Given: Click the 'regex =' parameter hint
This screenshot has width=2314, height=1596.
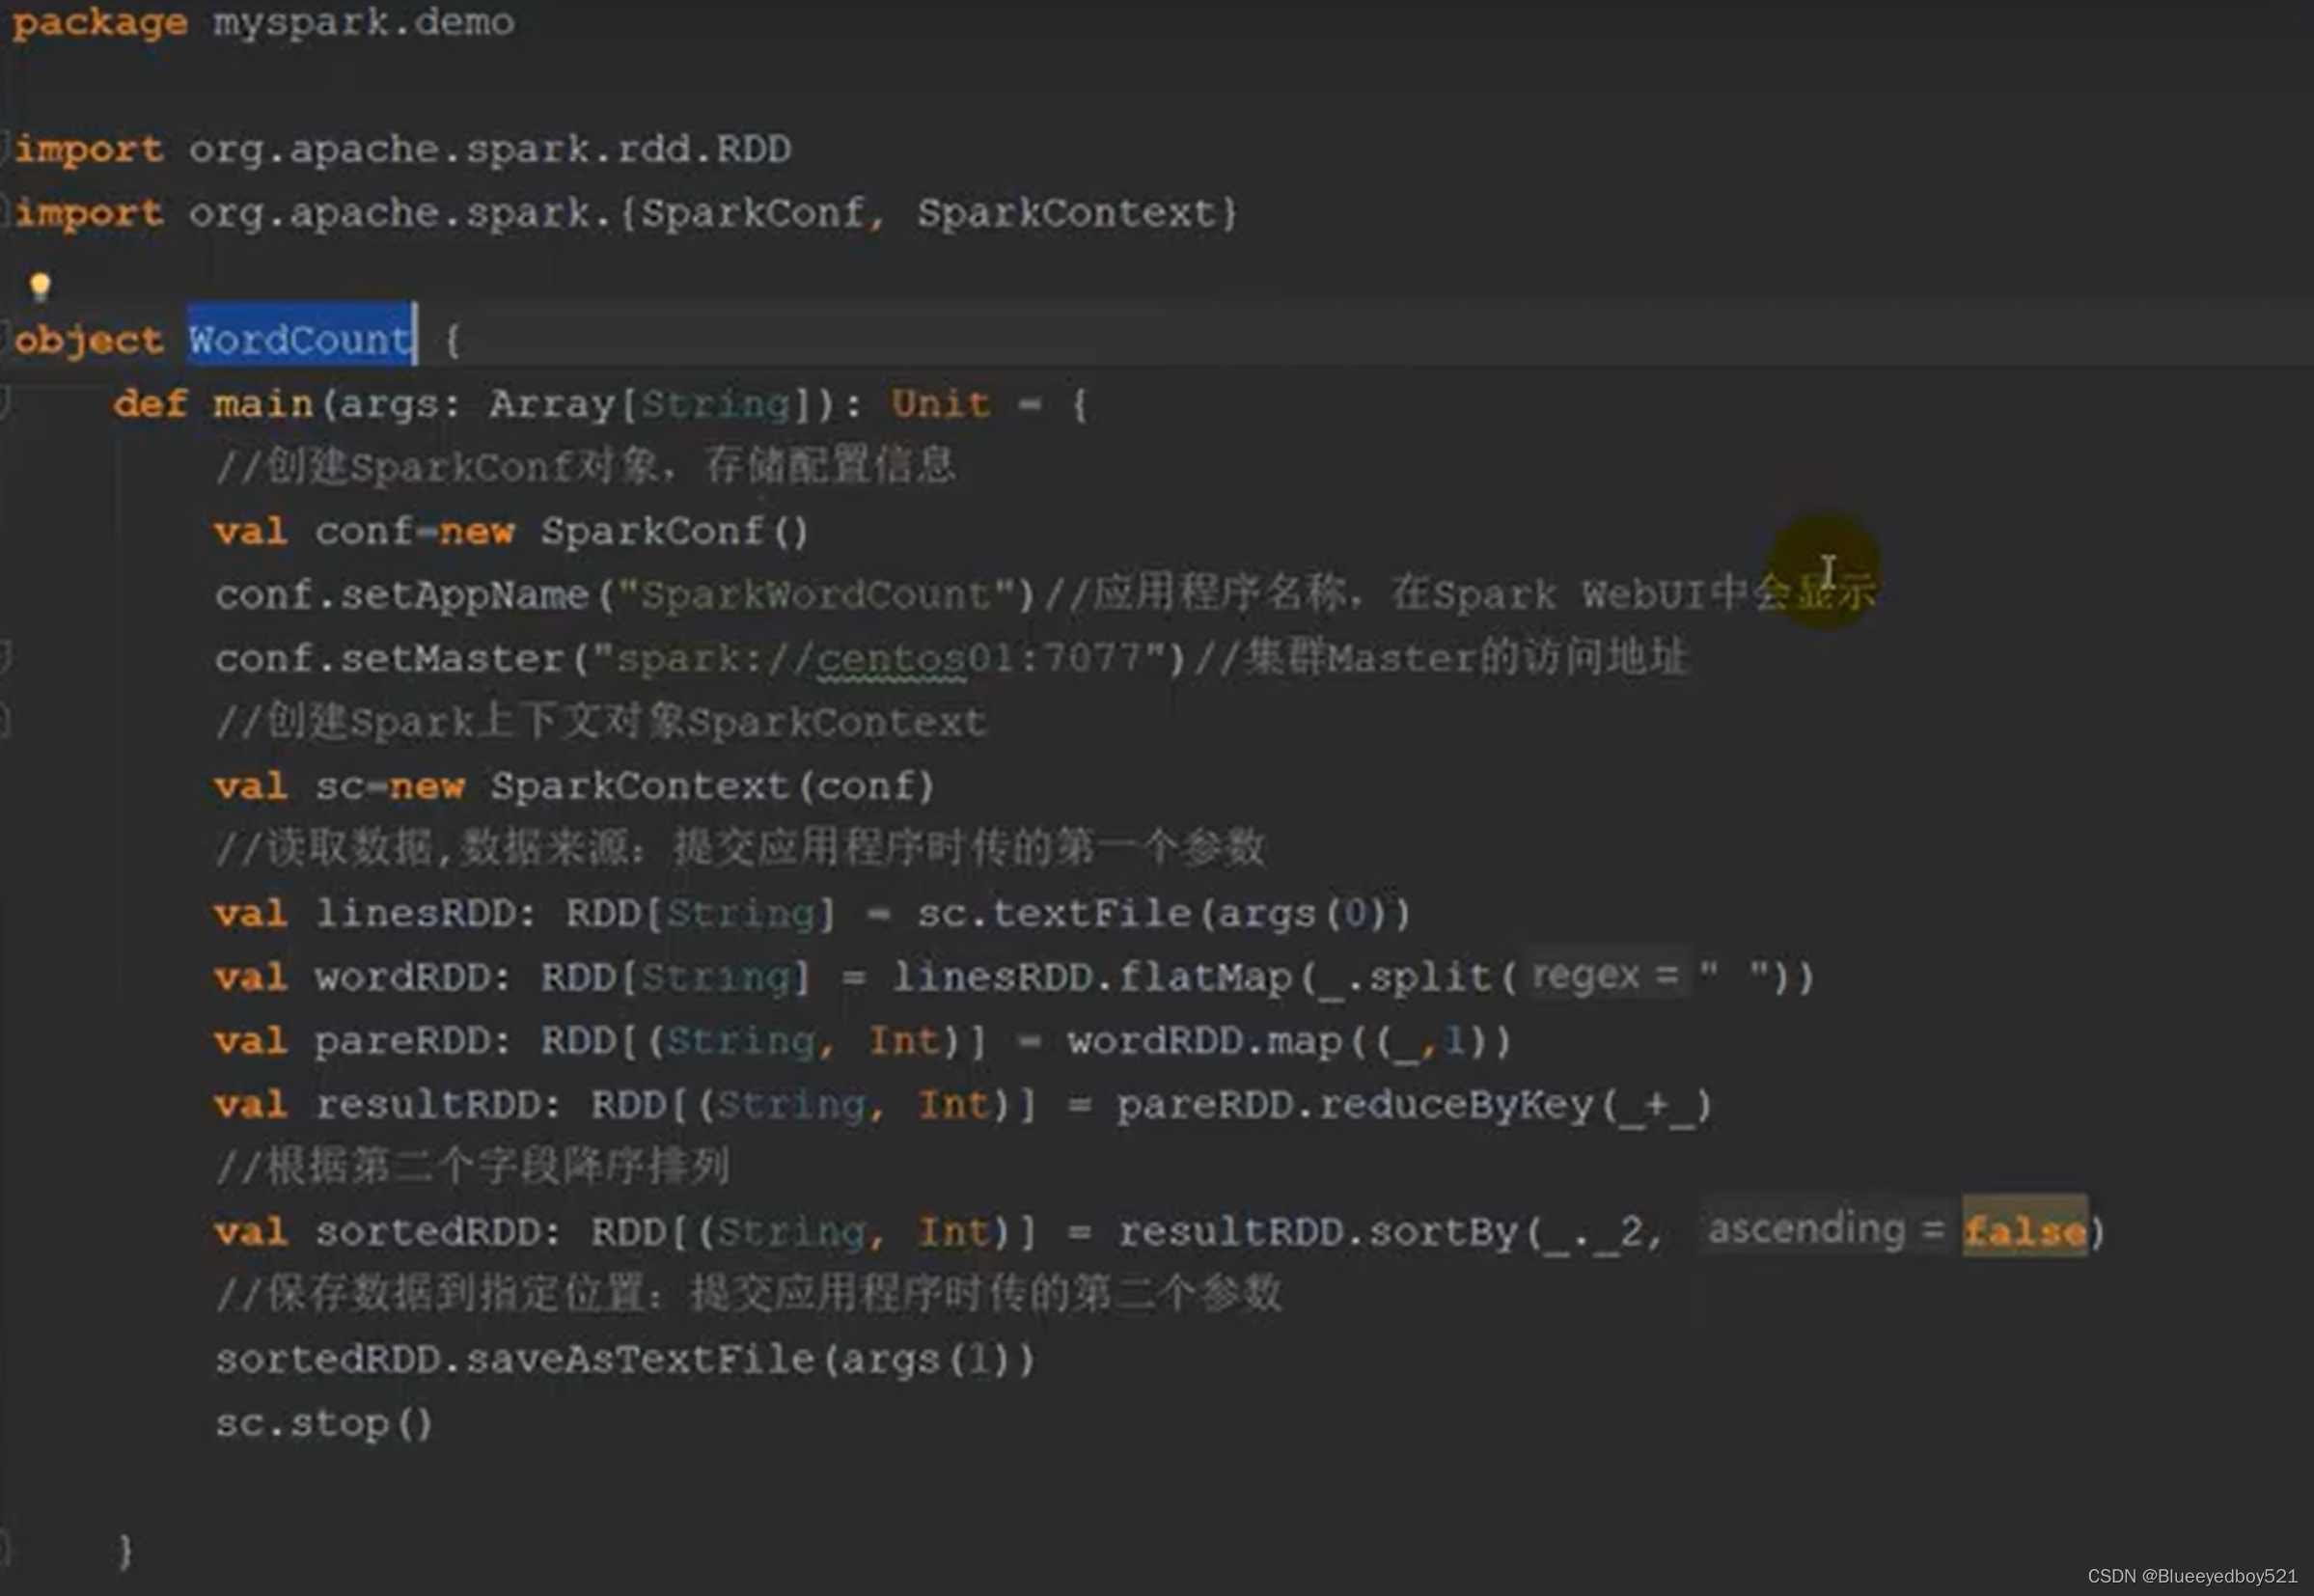Looking at the screenshot, I should 1604,974.
